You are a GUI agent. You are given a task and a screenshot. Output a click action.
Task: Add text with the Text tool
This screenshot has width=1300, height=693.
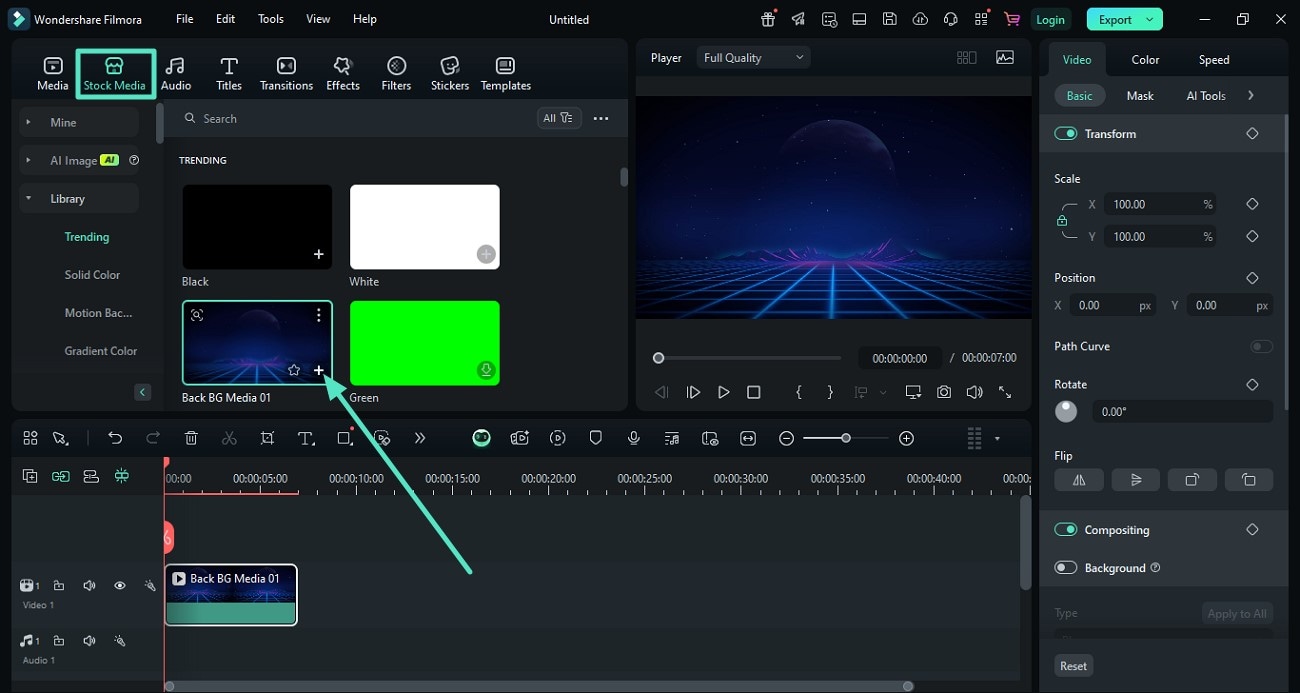pos(306,438)
